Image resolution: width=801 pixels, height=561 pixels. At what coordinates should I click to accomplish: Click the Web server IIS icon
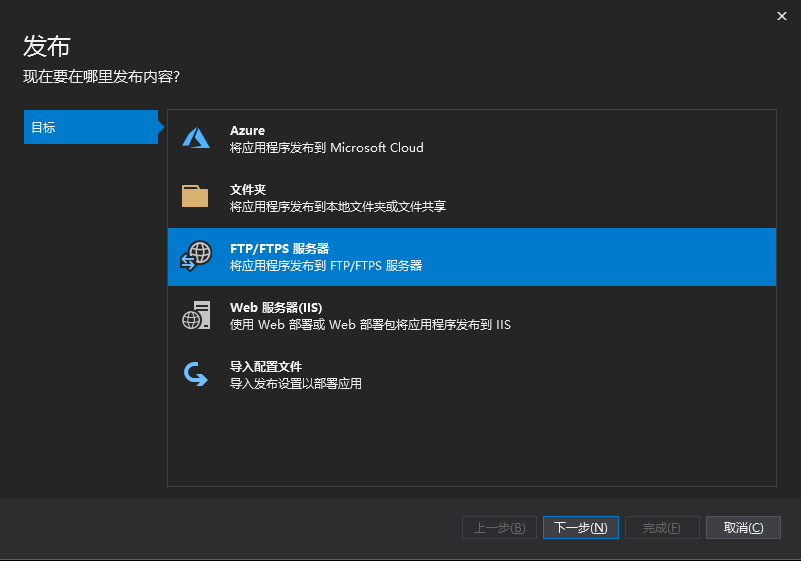[196, 315]
